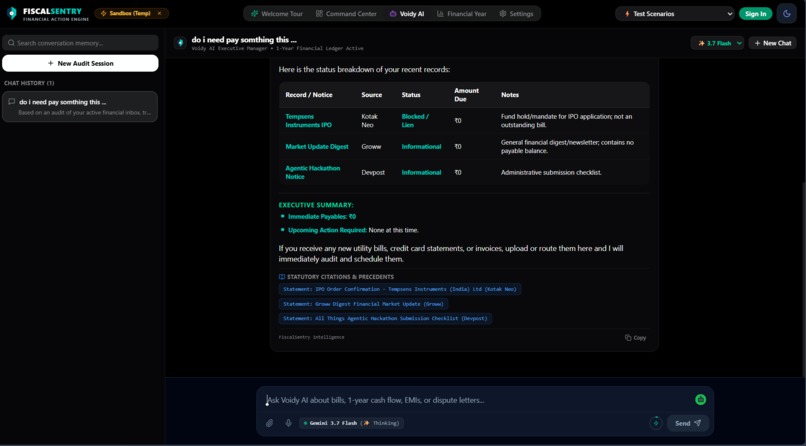Click the FiscalSentry Intelligence footer label
The image size is (806, 446).
pyautogui.click(x=312, y=338)
